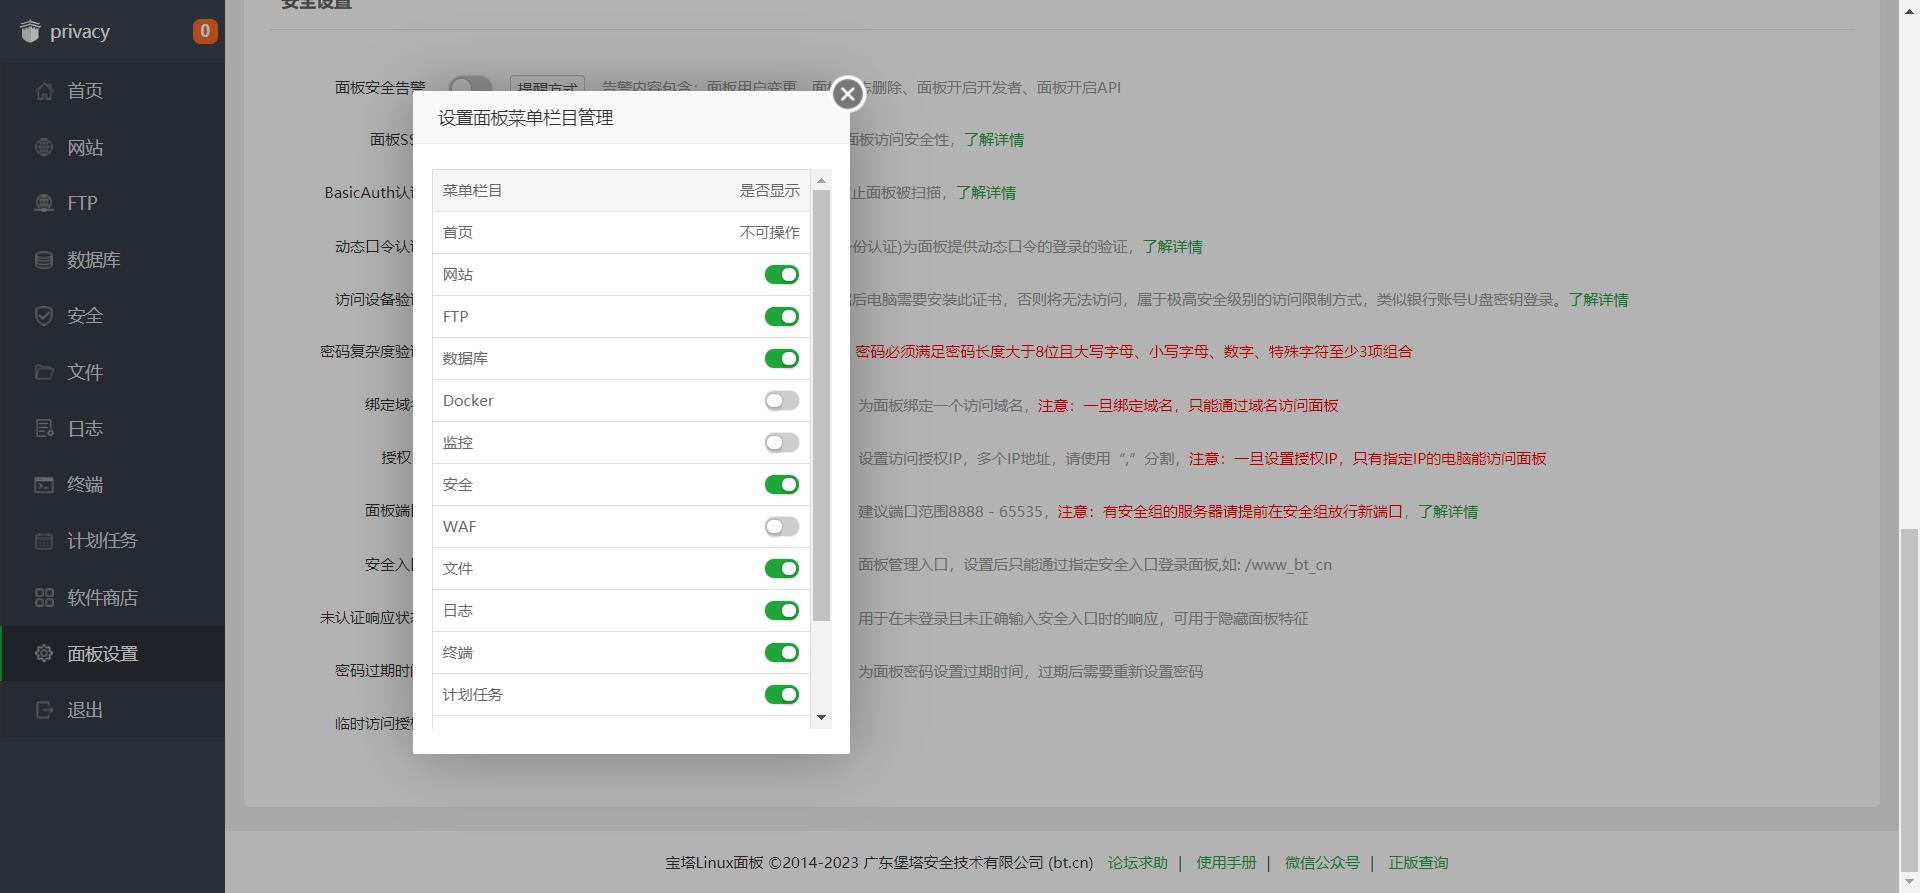Click the 监控 row label
Viewport: 1920px width, 893px height.
pos(458,443)
